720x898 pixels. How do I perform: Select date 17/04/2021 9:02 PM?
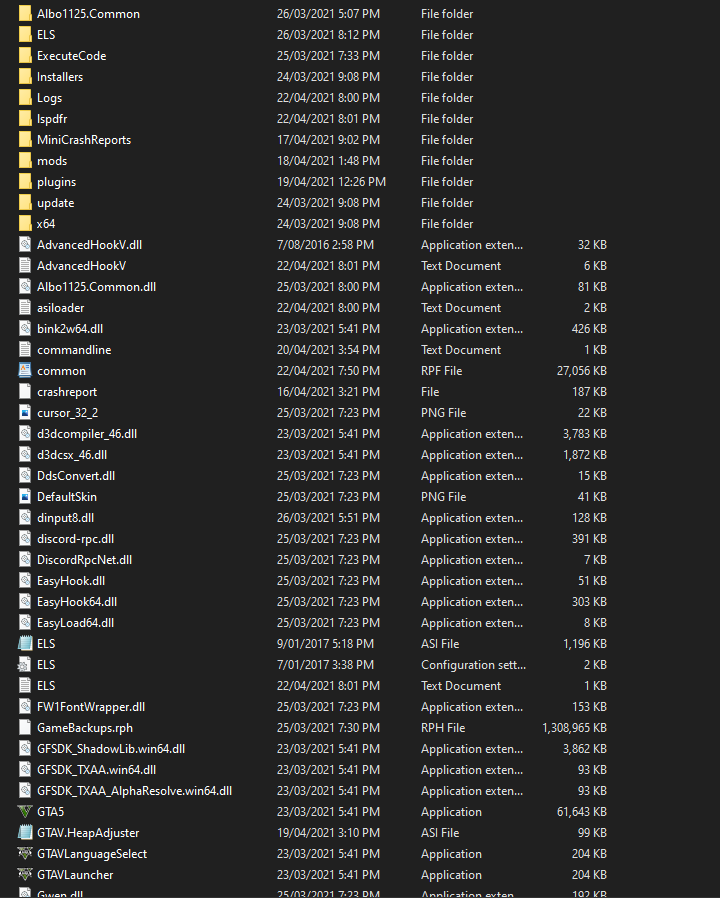(328, 140)
